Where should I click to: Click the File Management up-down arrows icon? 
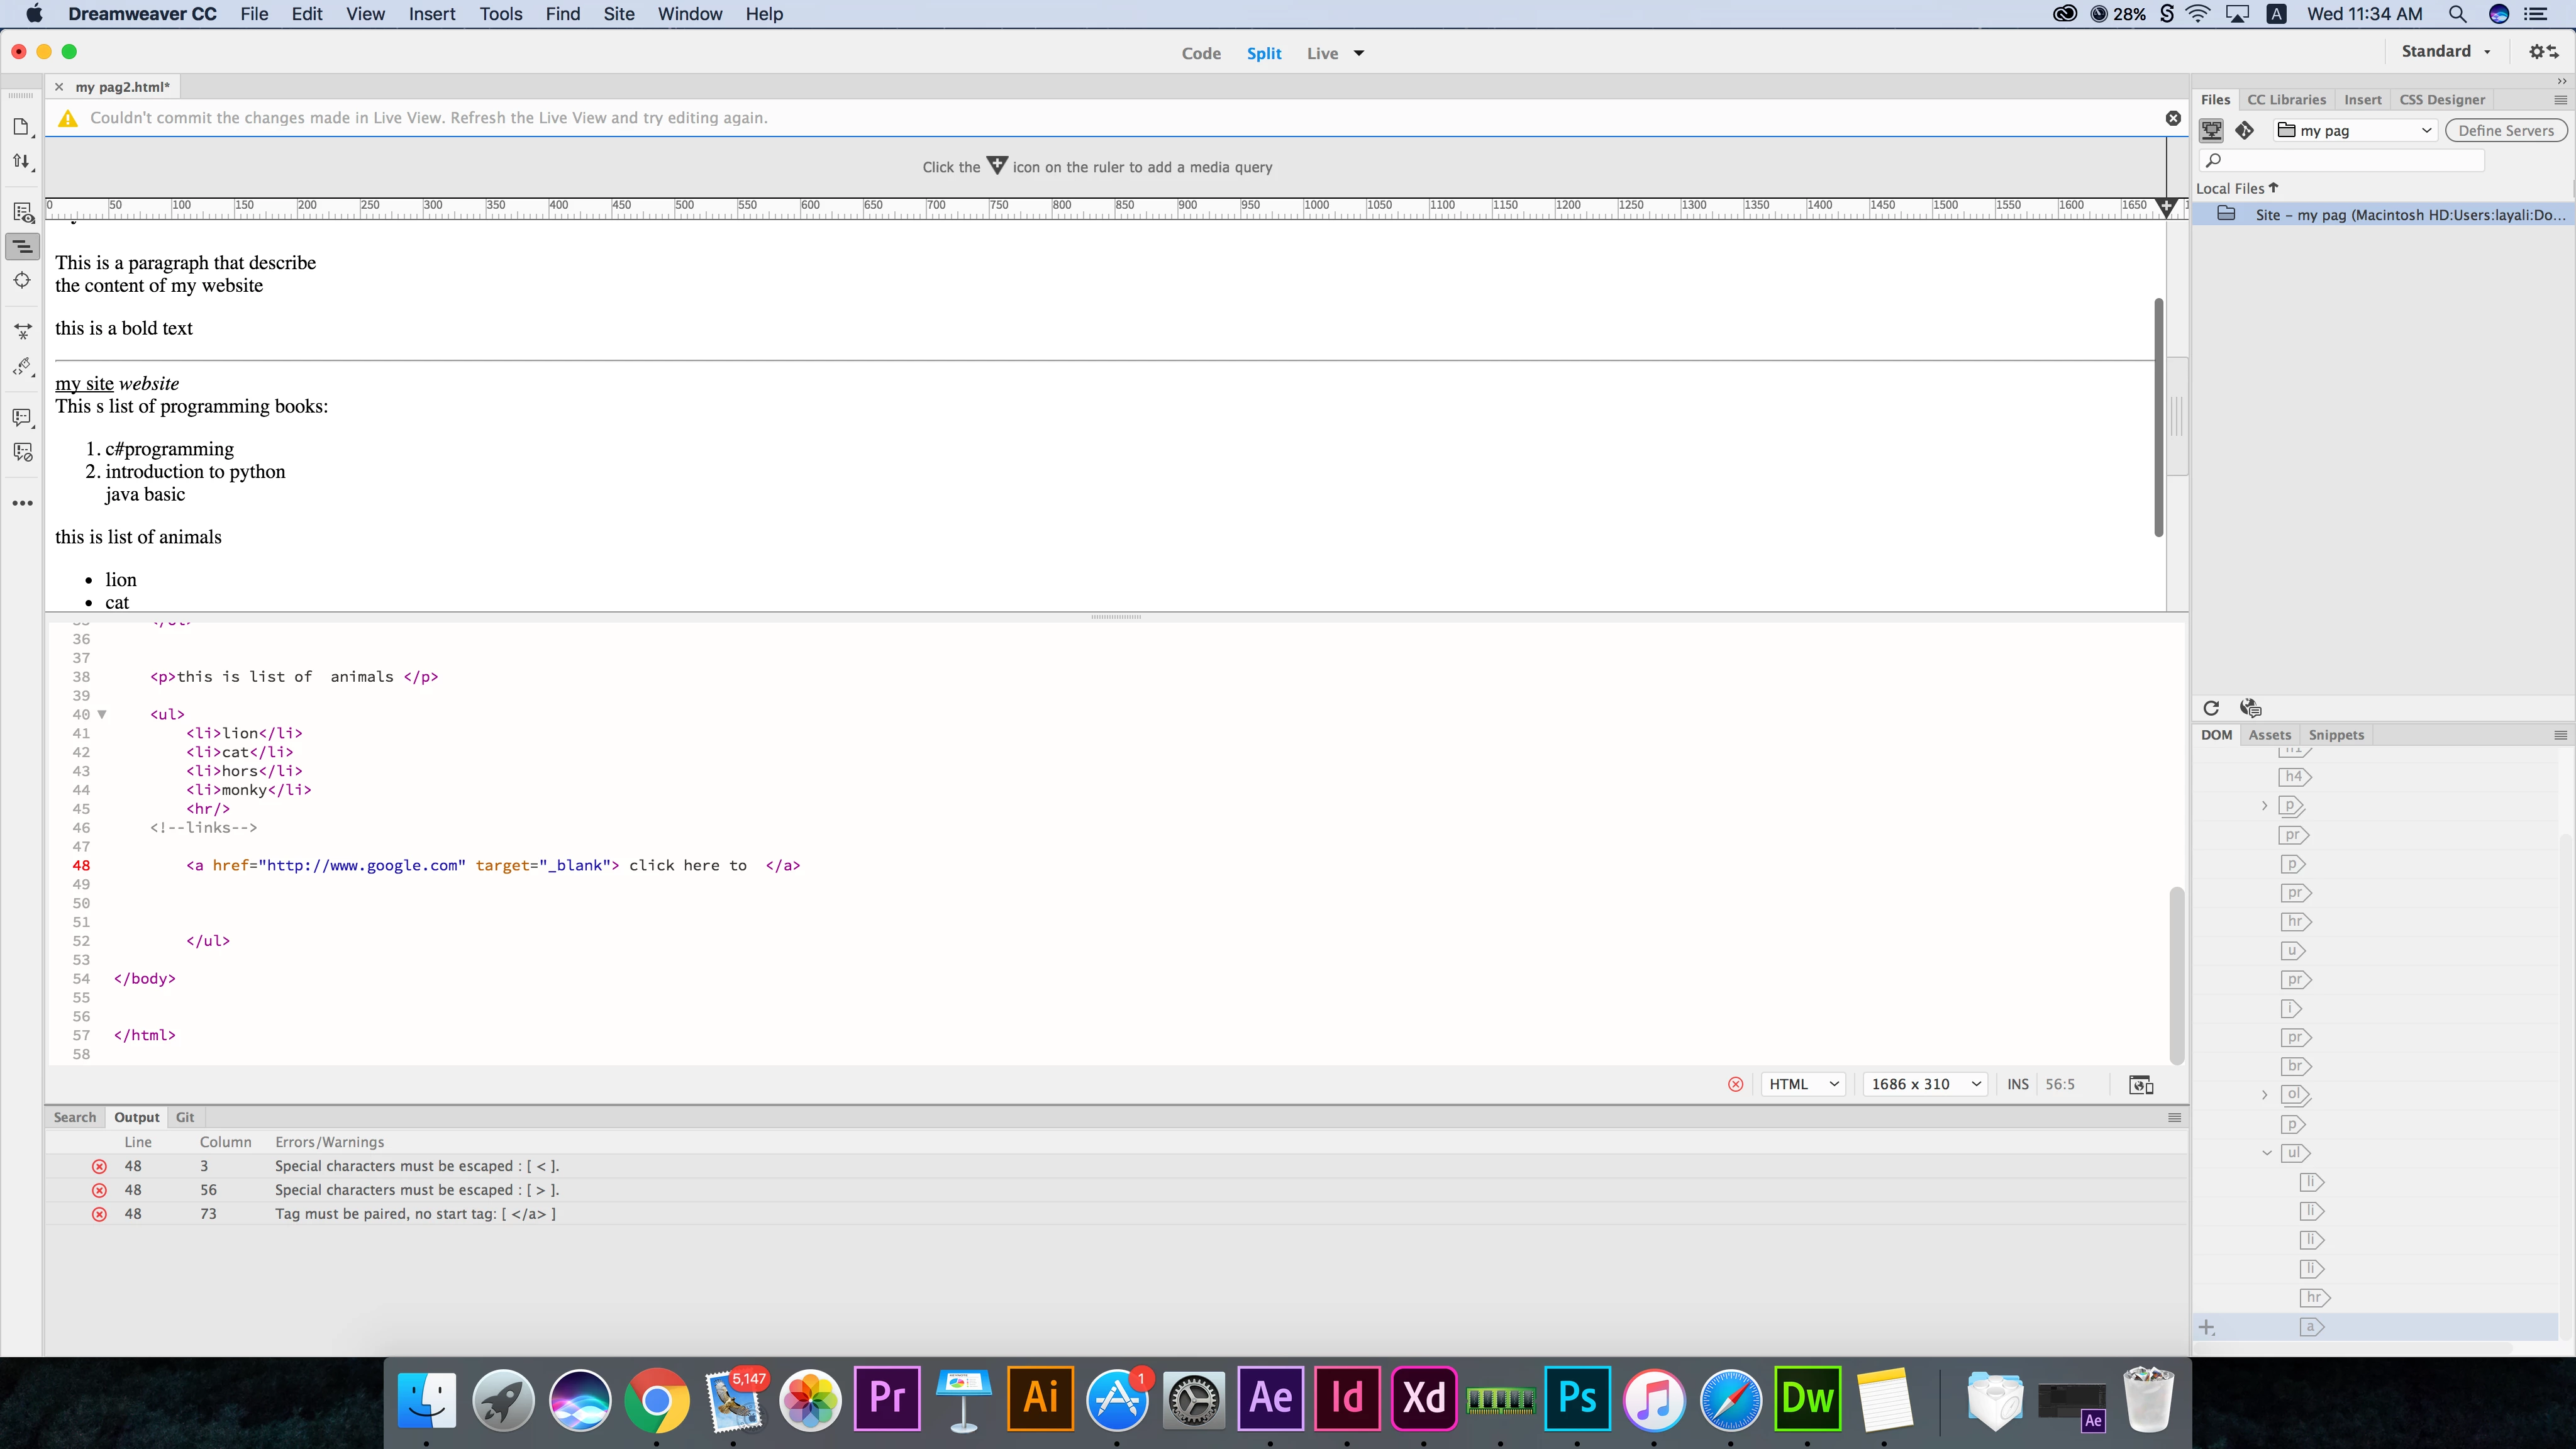pos(21,161)
